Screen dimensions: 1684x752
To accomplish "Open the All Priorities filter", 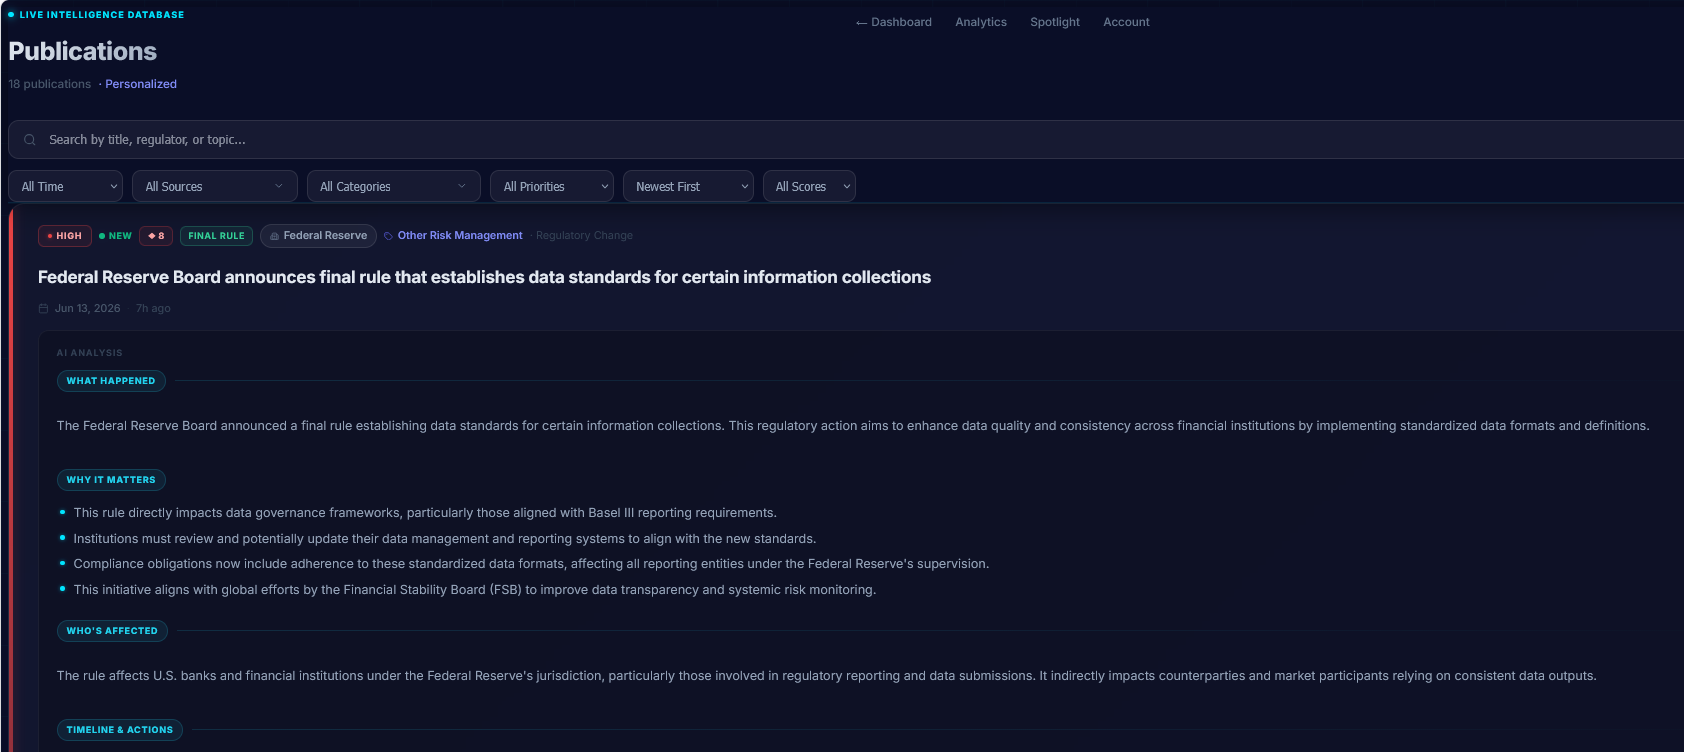I will coord(552,187).
